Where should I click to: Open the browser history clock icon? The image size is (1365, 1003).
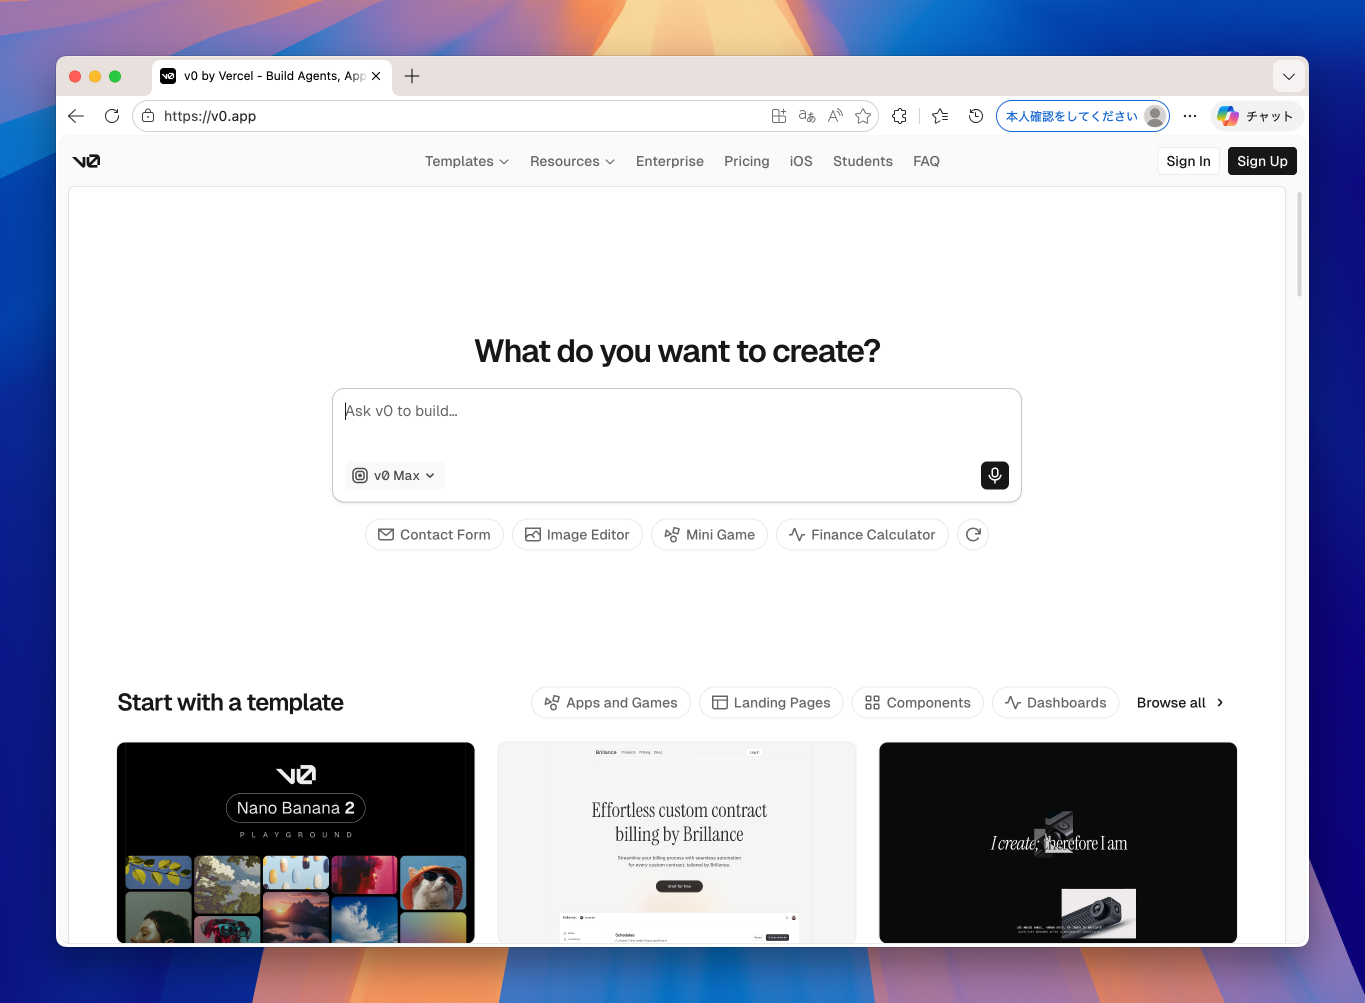[x=976, y=116]
